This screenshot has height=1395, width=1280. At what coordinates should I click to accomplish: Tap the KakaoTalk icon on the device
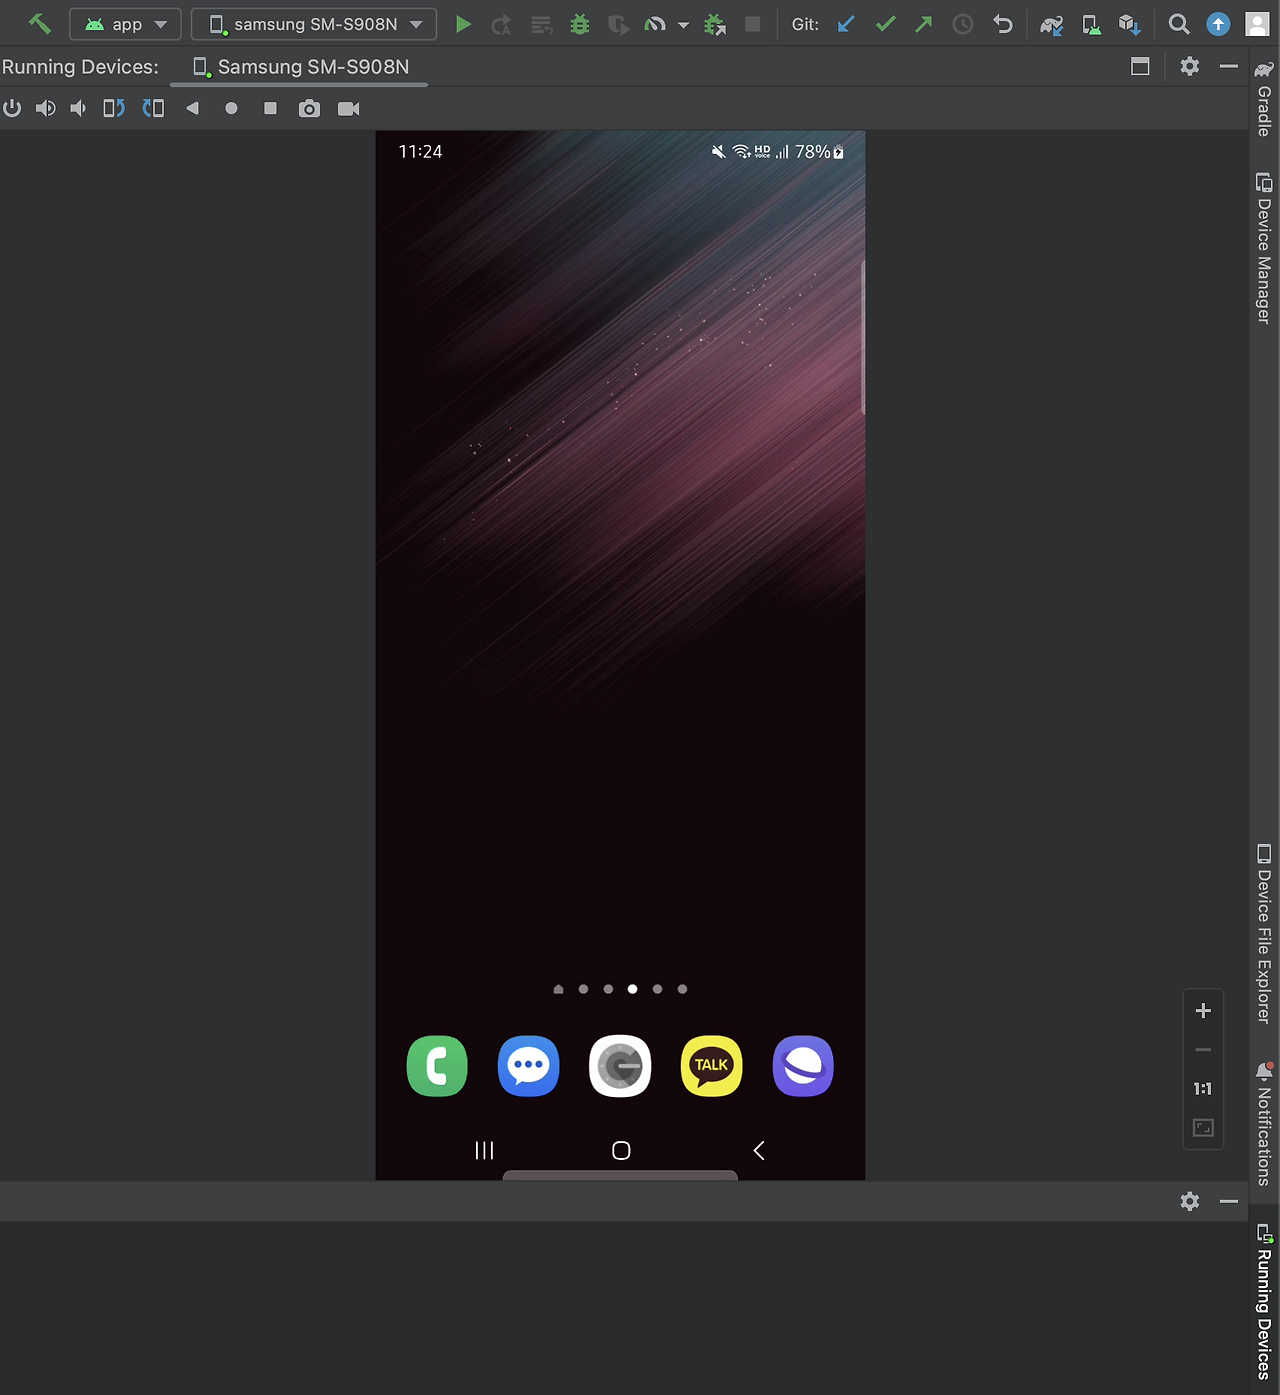pos(711,1066)
